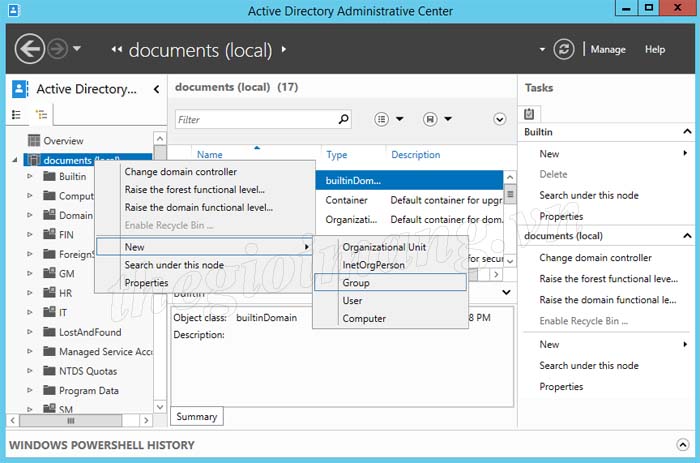Sort by the Name column header

coord(209,154)
